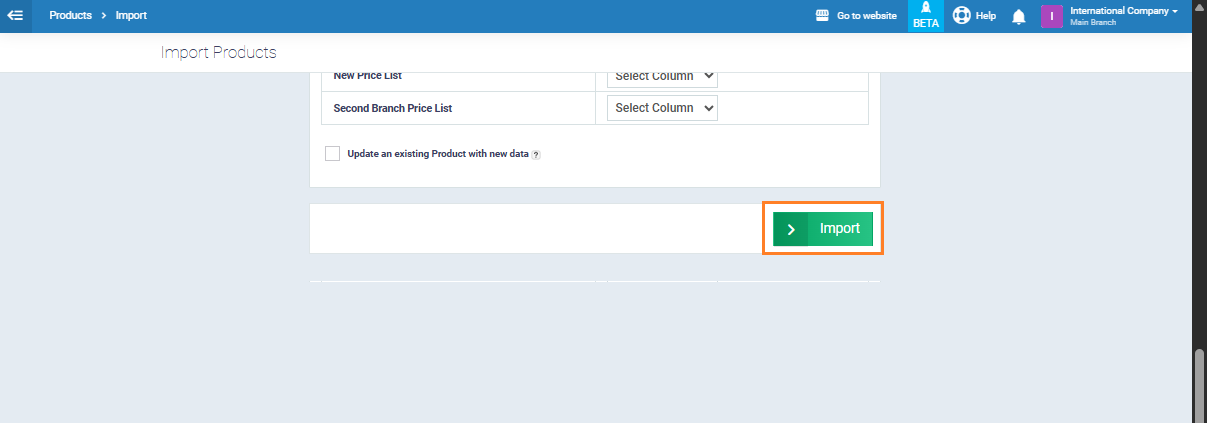The height and width of the screenshot is (423, 1207).
Task: Open the Second Branch Price List dropdown
Action: 662,108
